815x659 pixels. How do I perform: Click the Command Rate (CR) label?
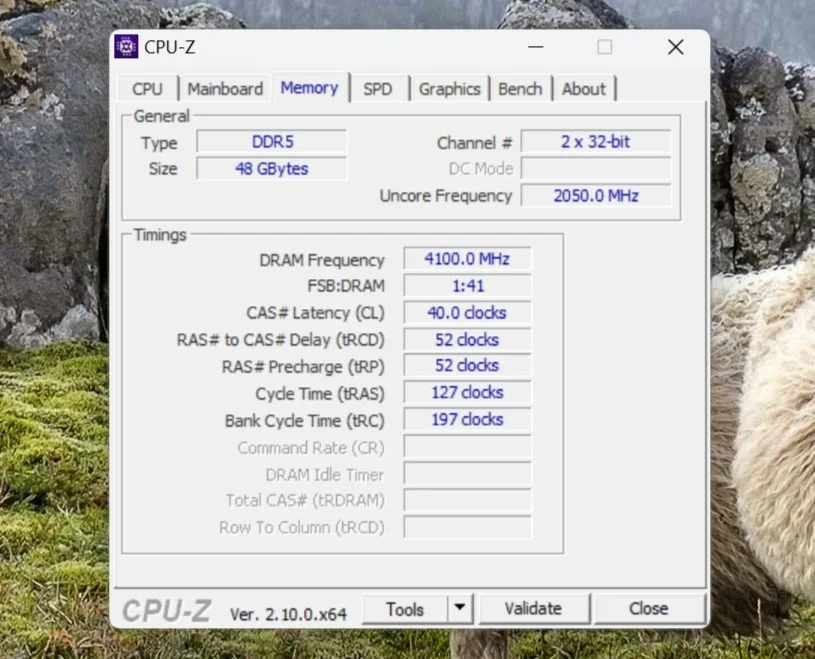311,448
